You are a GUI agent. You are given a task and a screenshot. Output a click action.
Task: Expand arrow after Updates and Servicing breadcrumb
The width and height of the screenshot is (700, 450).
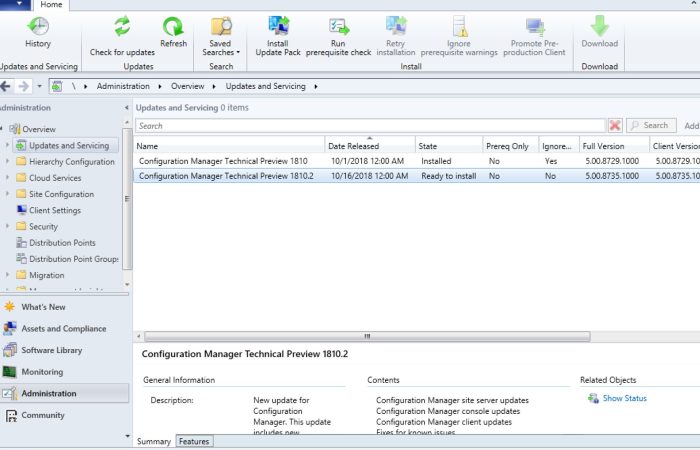[x=316, y=86]
